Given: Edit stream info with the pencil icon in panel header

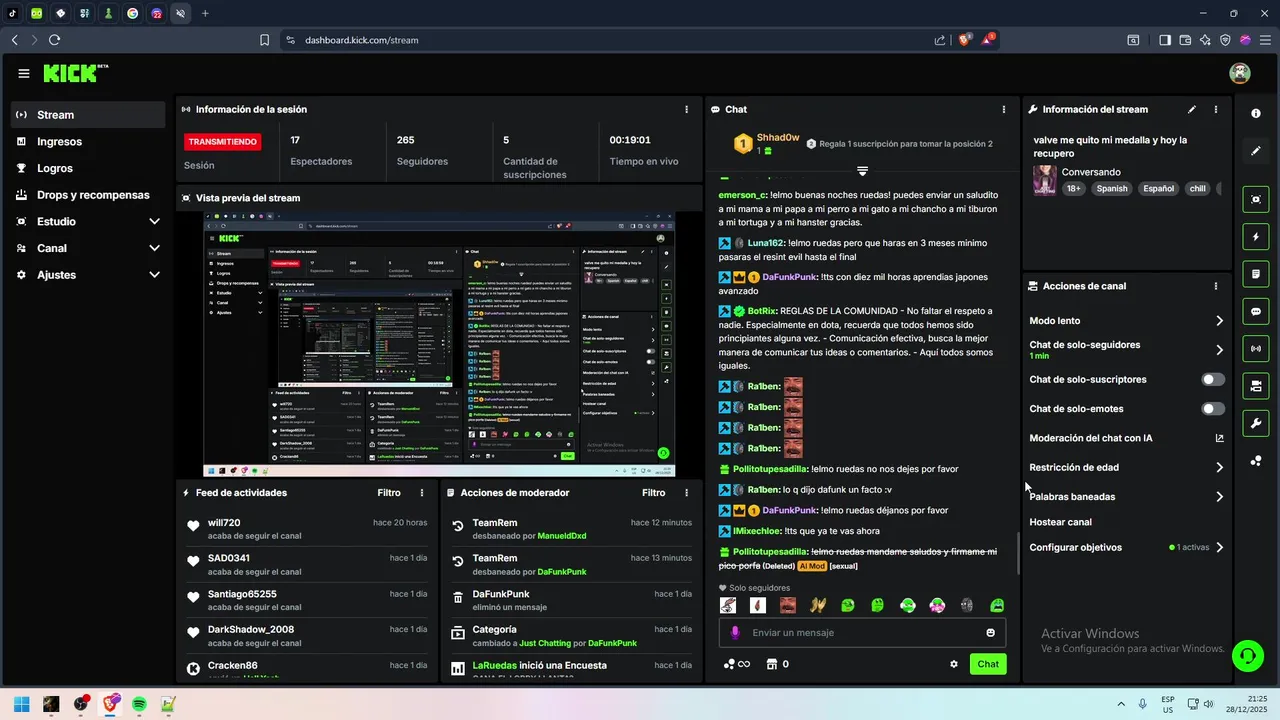Looking at the screenshot, I should point(1191,109).
